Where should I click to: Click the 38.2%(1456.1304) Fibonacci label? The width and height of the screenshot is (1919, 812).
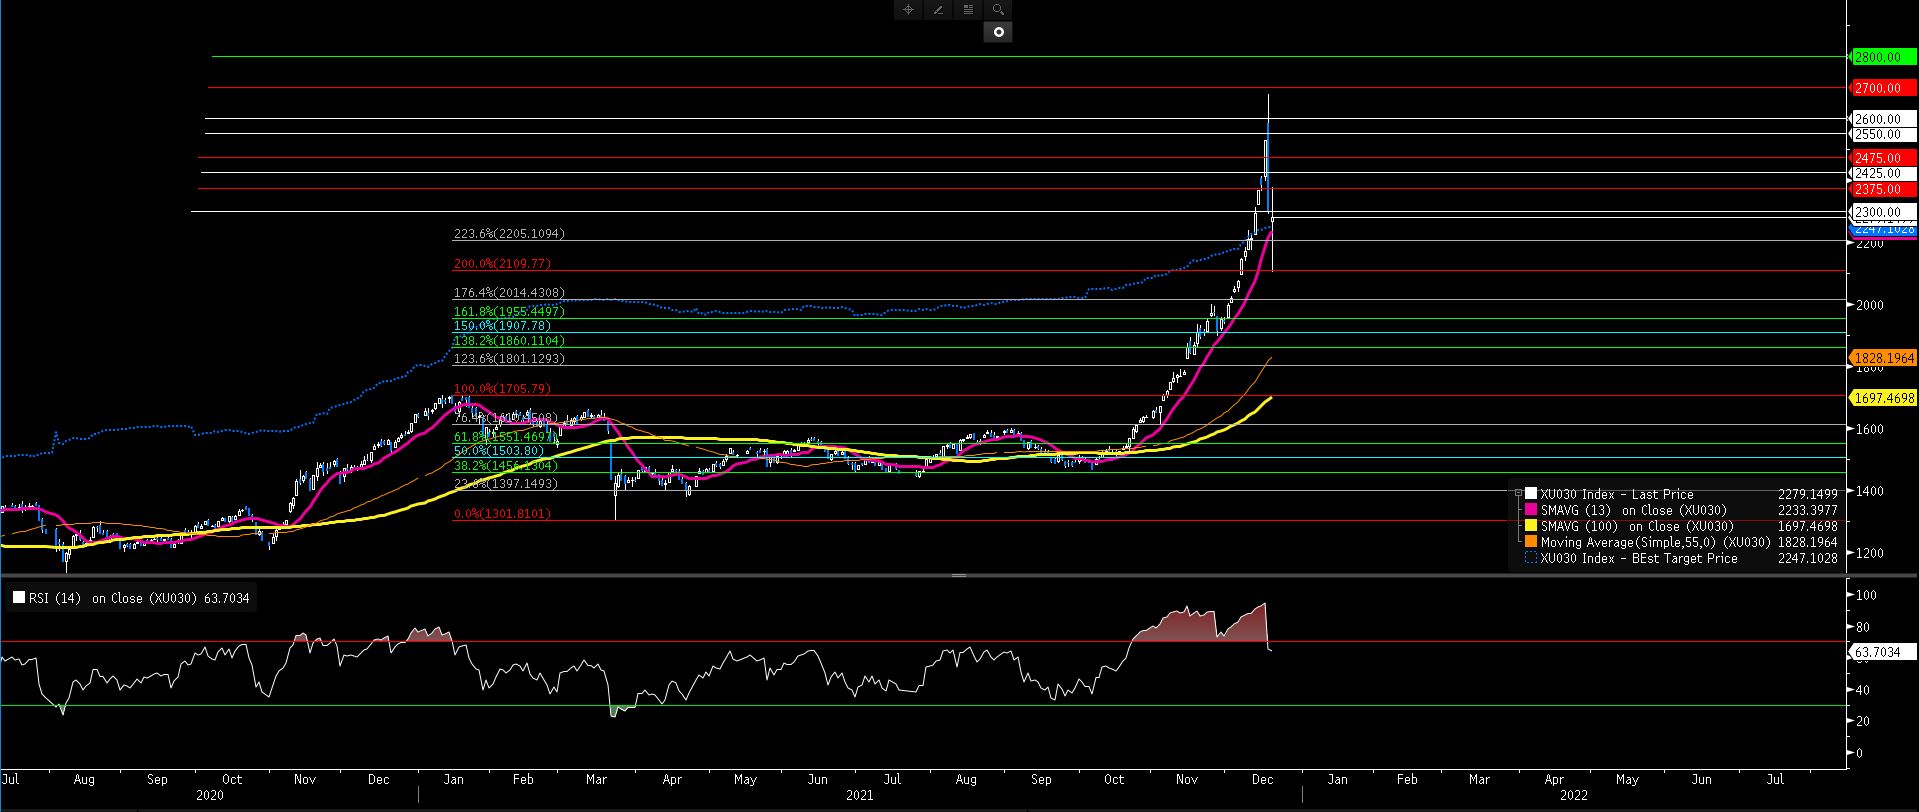point(506,466)
